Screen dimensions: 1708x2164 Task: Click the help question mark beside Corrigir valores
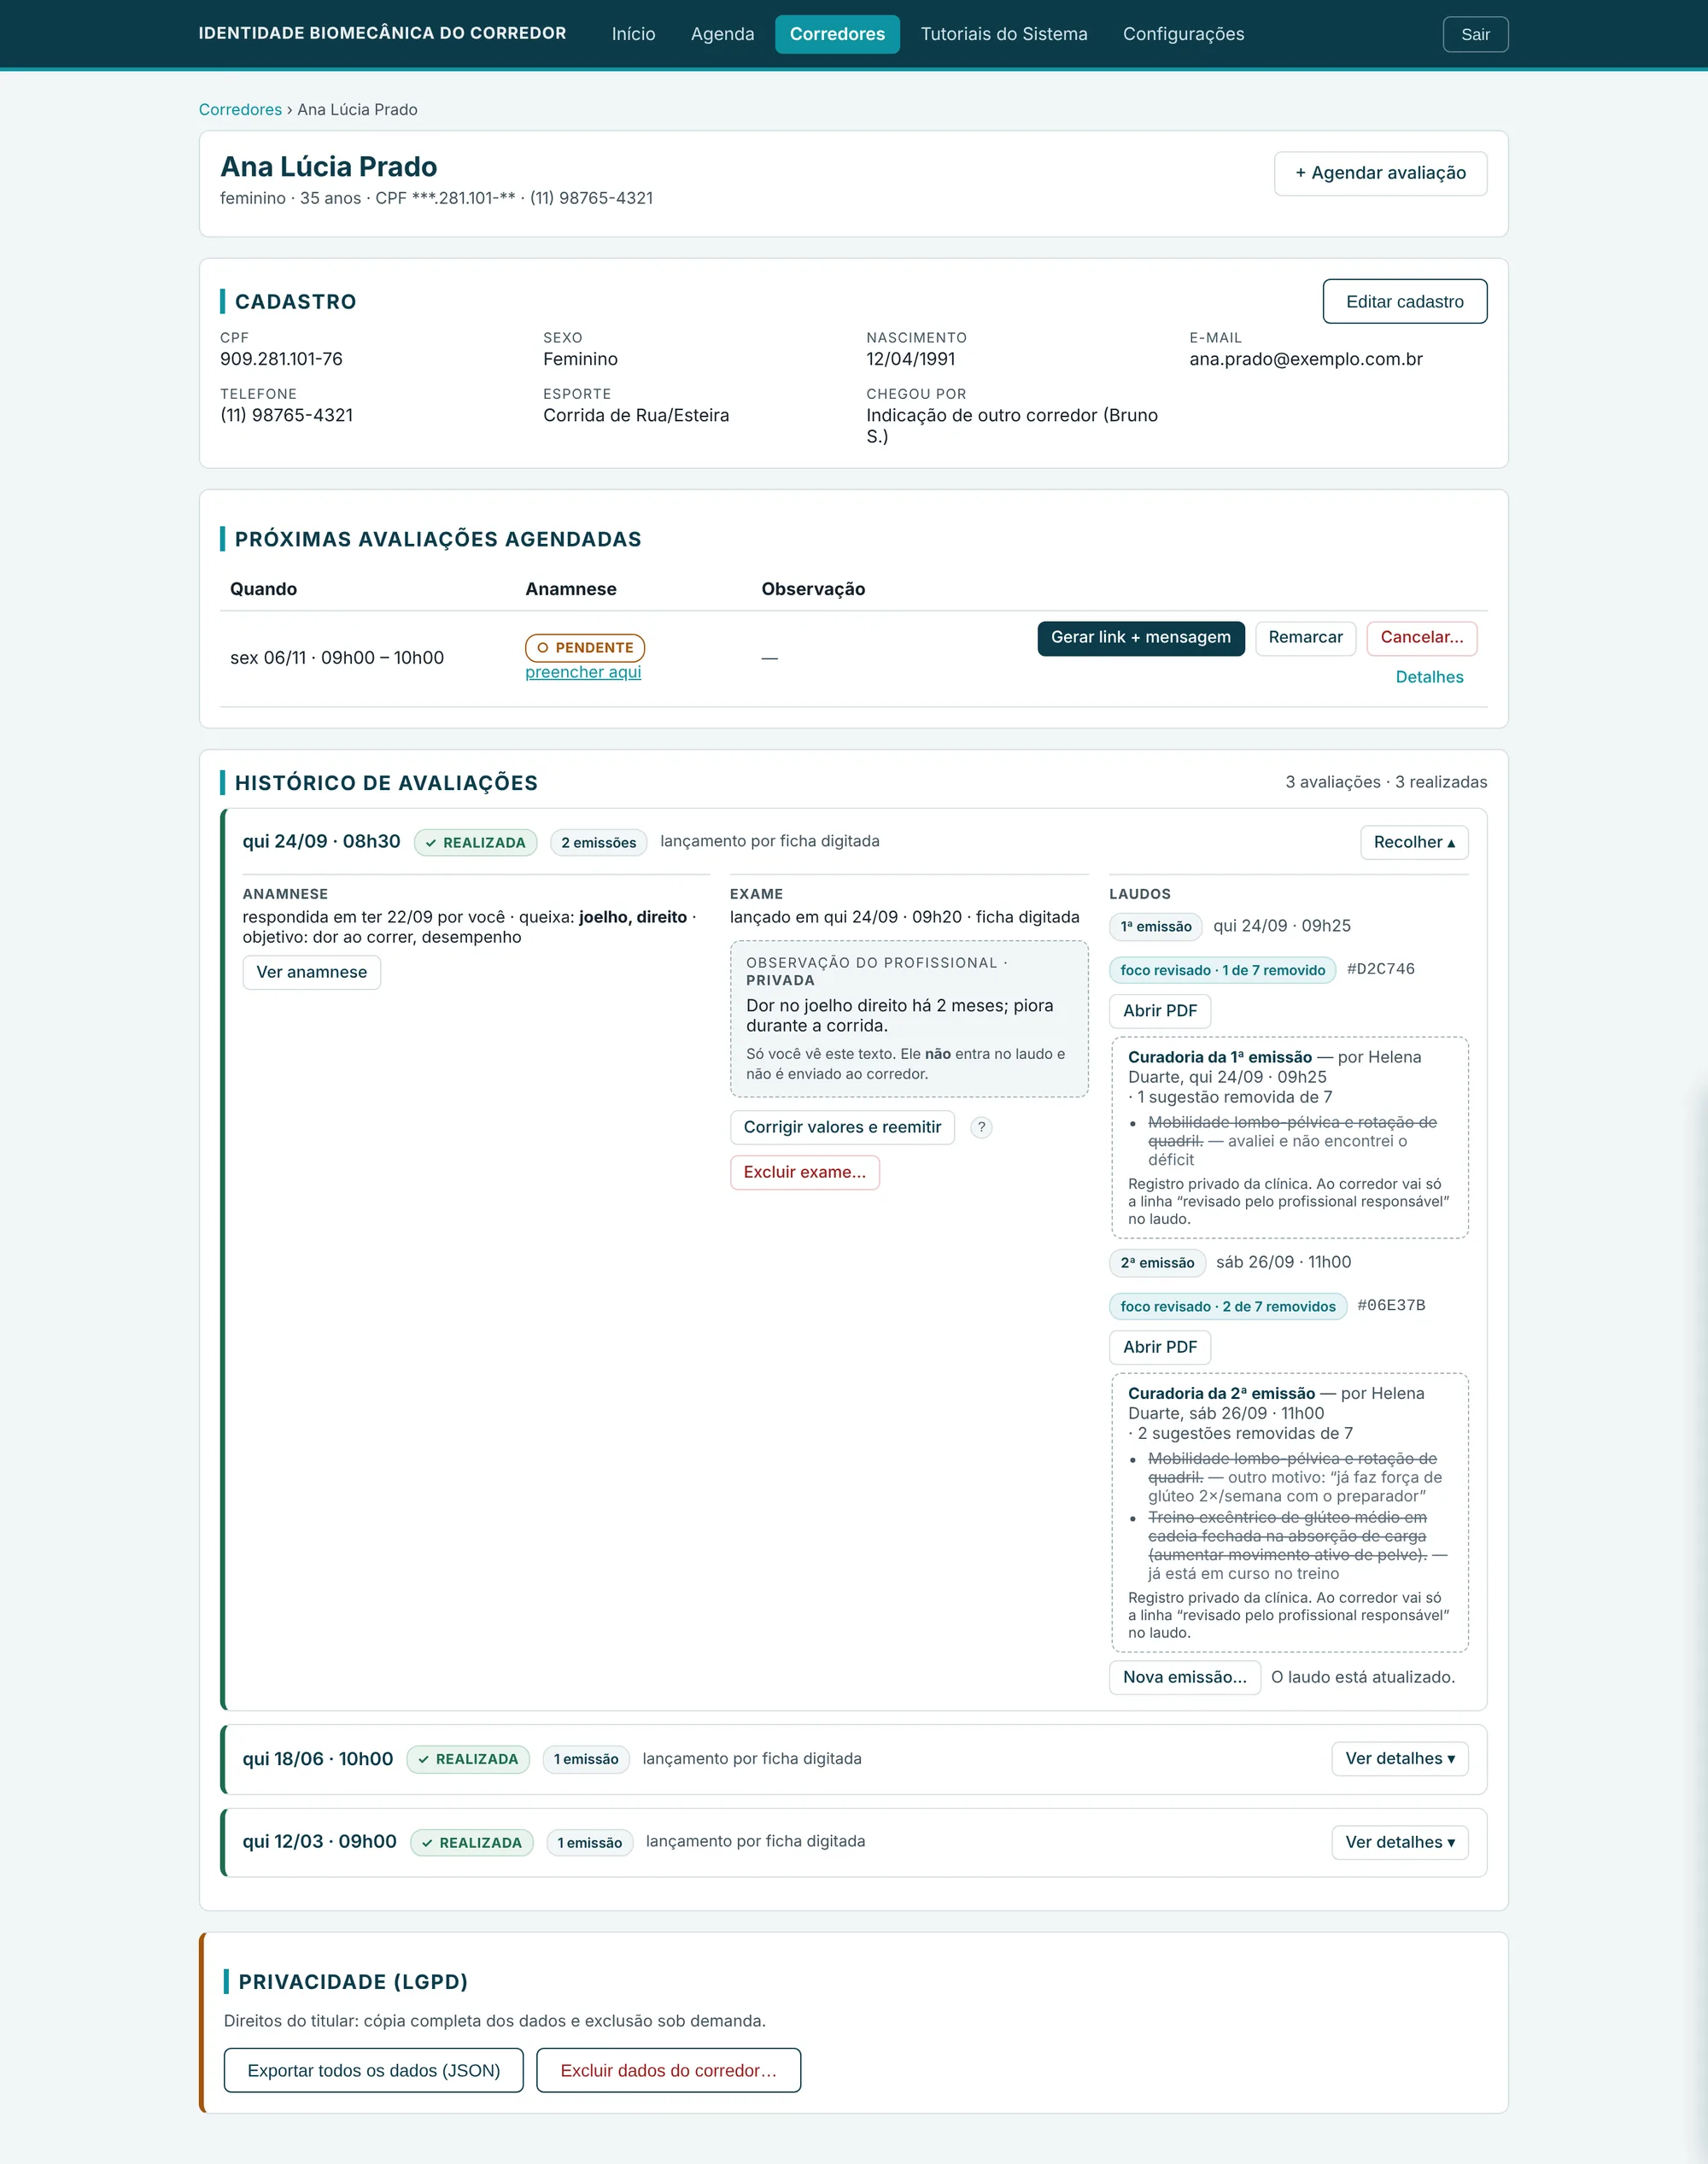(981, 1127)
